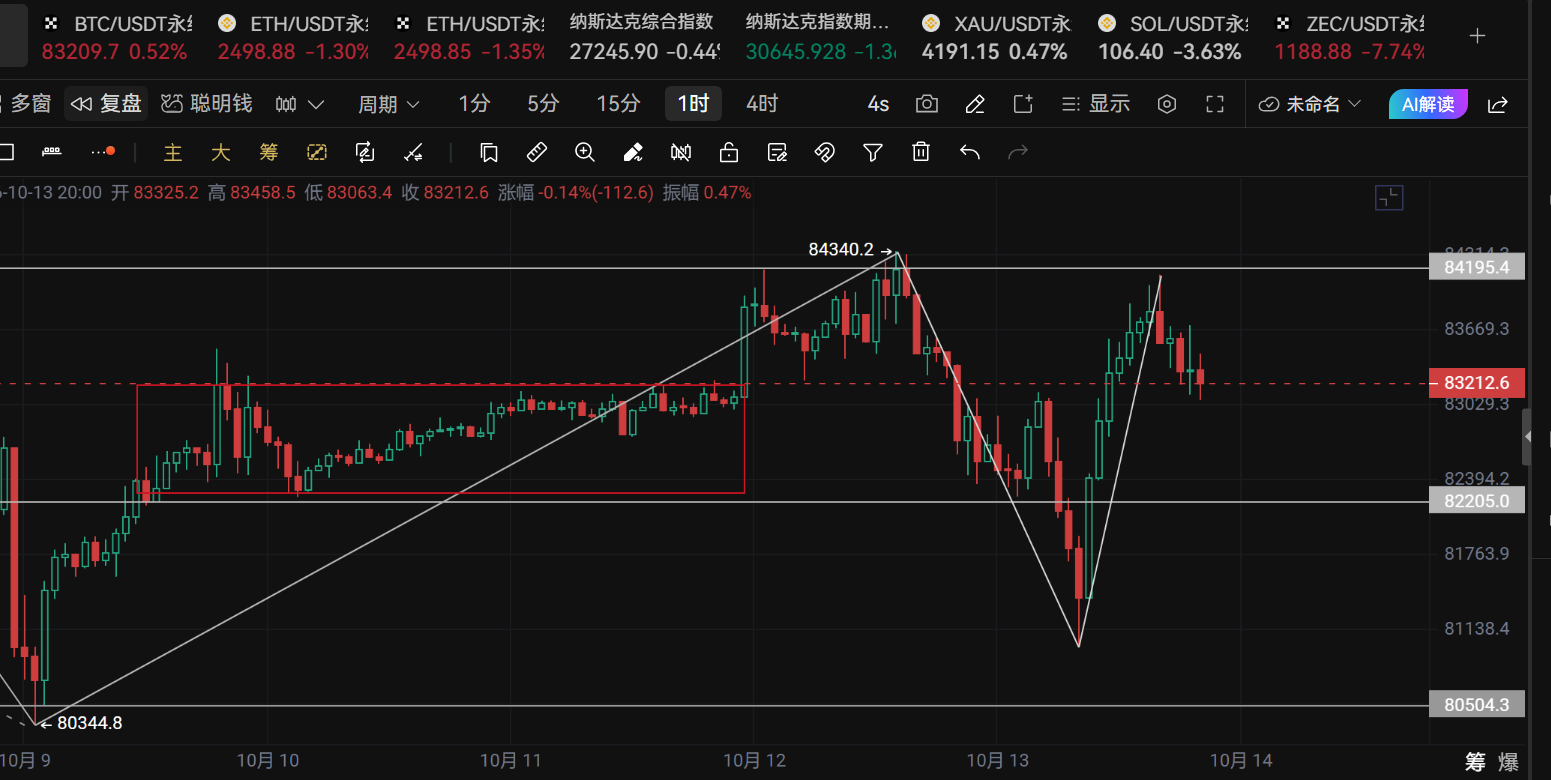Expand the collapsed right side panel
1551x780 pixels.
[1526, 437]
